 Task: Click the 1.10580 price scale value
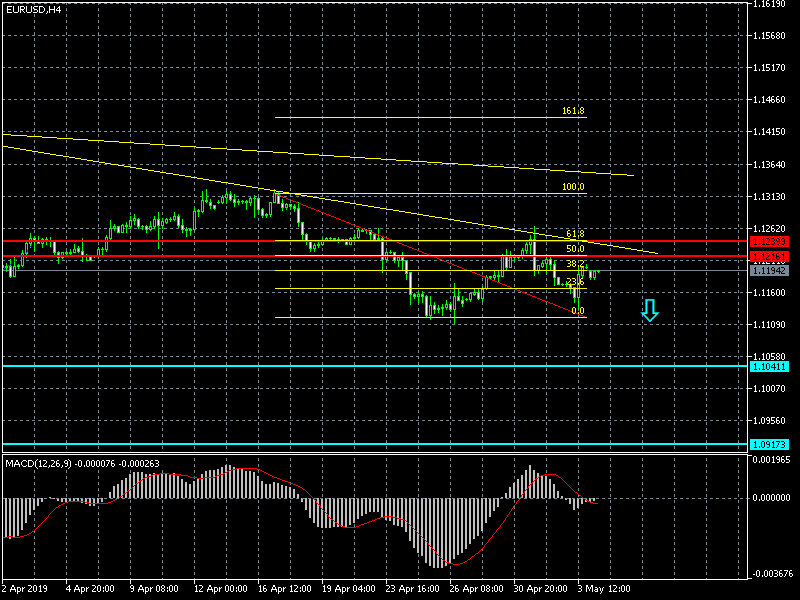769,356
